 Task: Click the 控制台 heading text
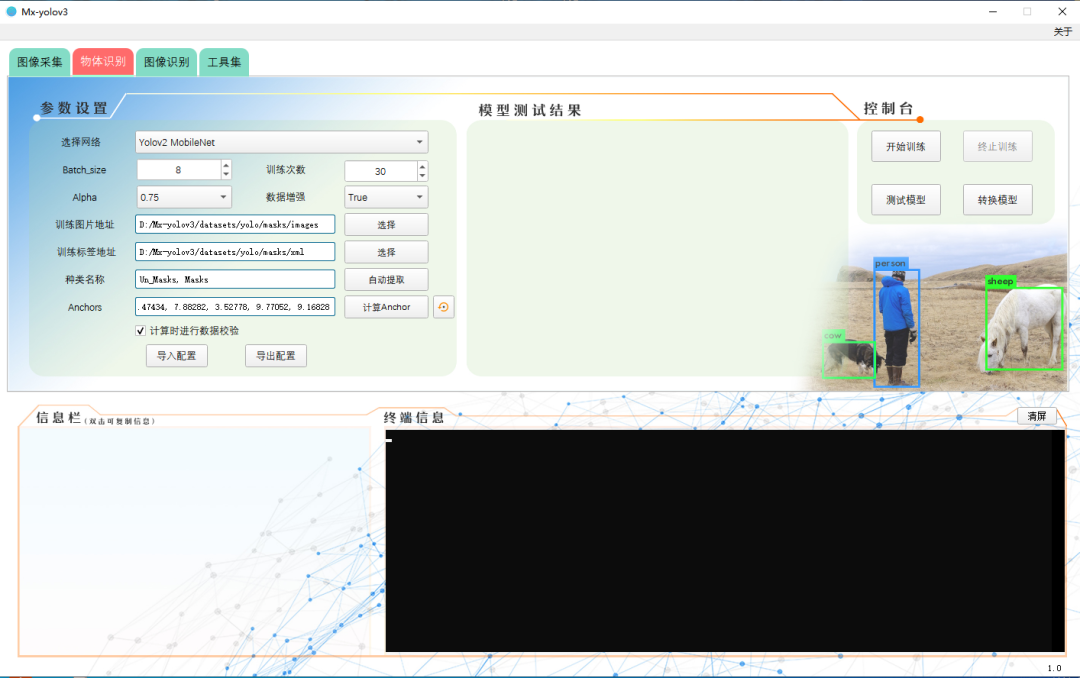click(889, 108)
